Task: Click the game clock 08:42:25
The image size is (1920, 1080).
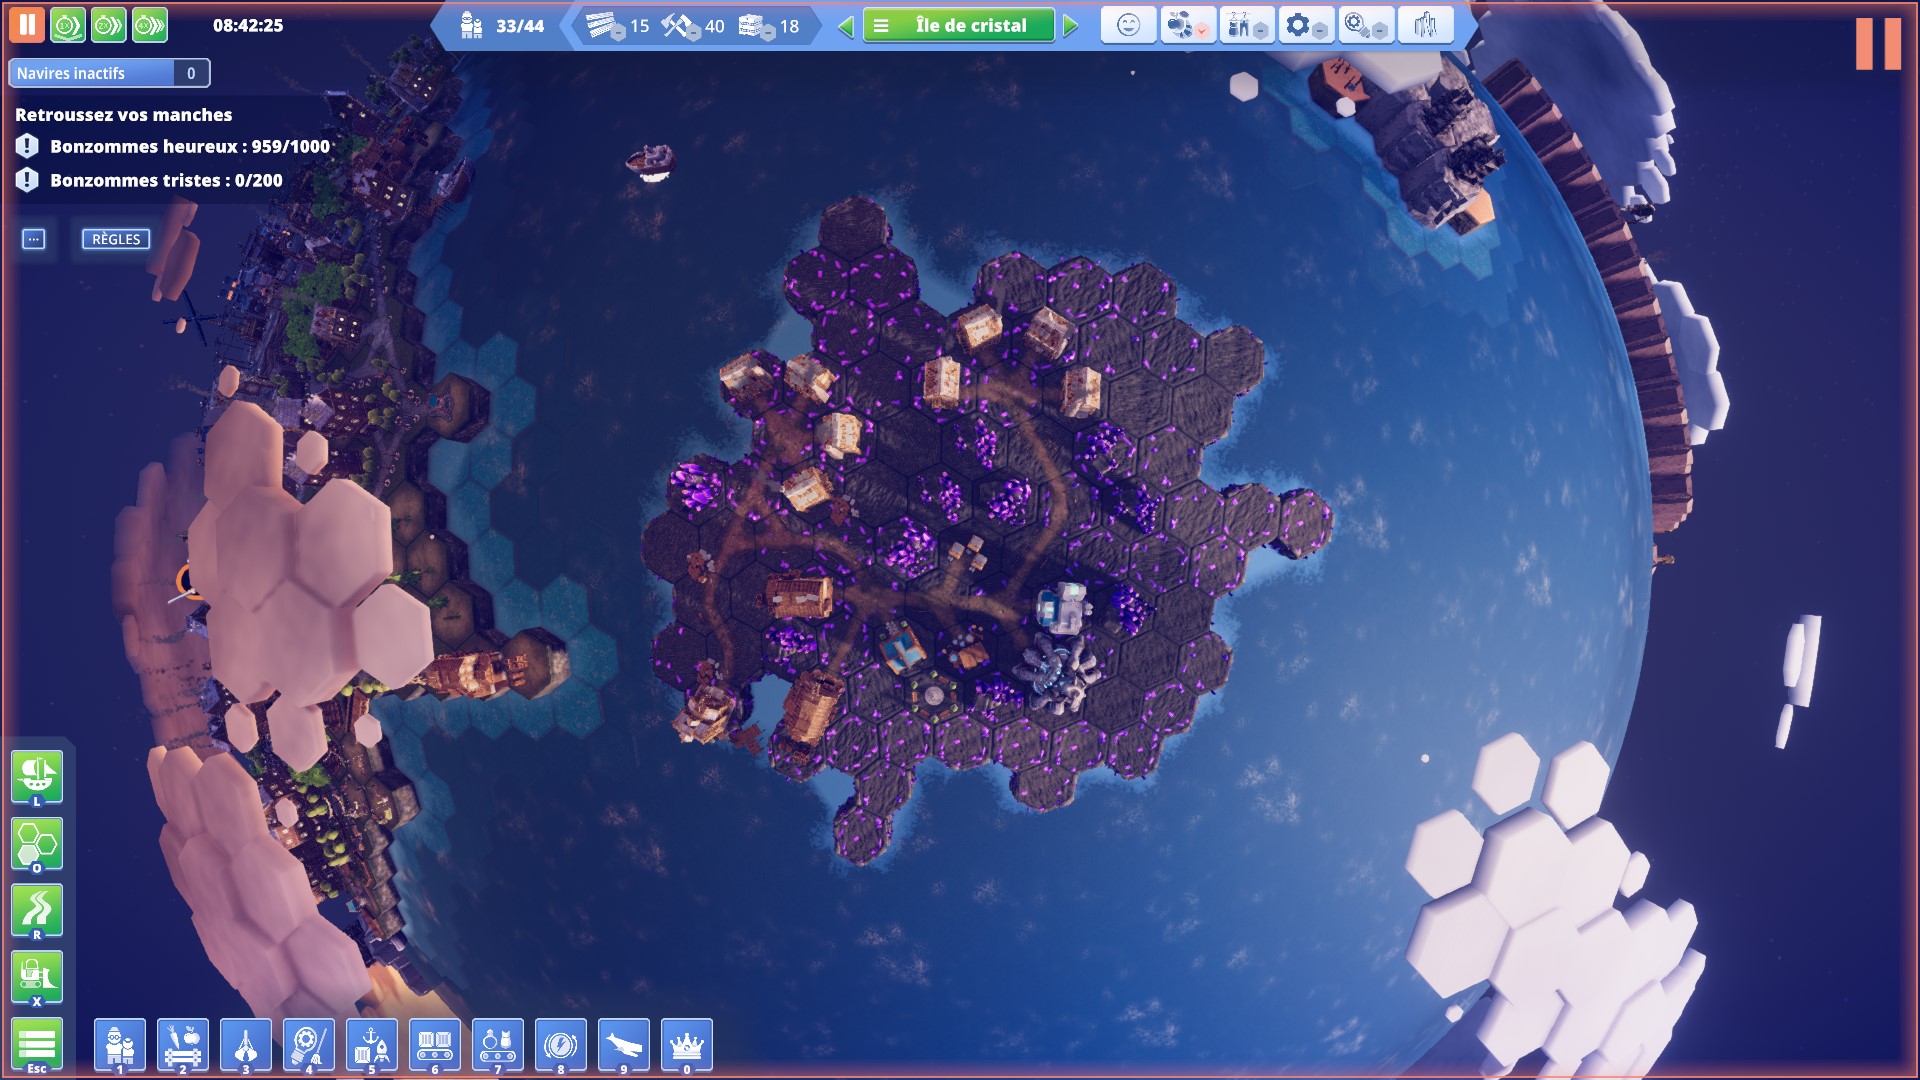Action: (x=248, y=26)
